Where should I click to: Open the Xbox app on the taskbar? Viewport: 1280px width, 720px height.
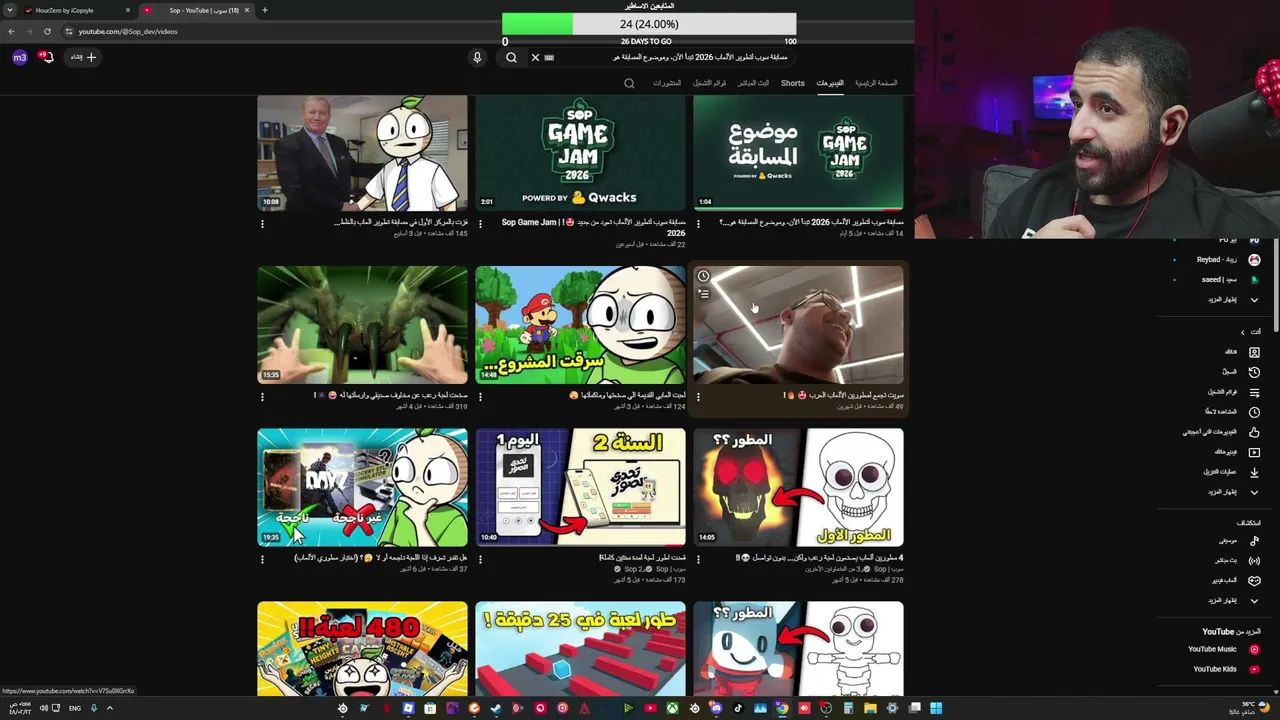point(672,708)
